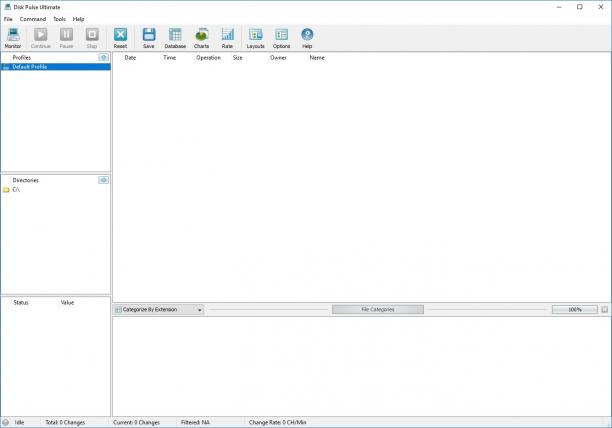The width and height of the screenshot is (612, 428).
Task: Click the C:\ folder icon
Action: pos(6,190)
